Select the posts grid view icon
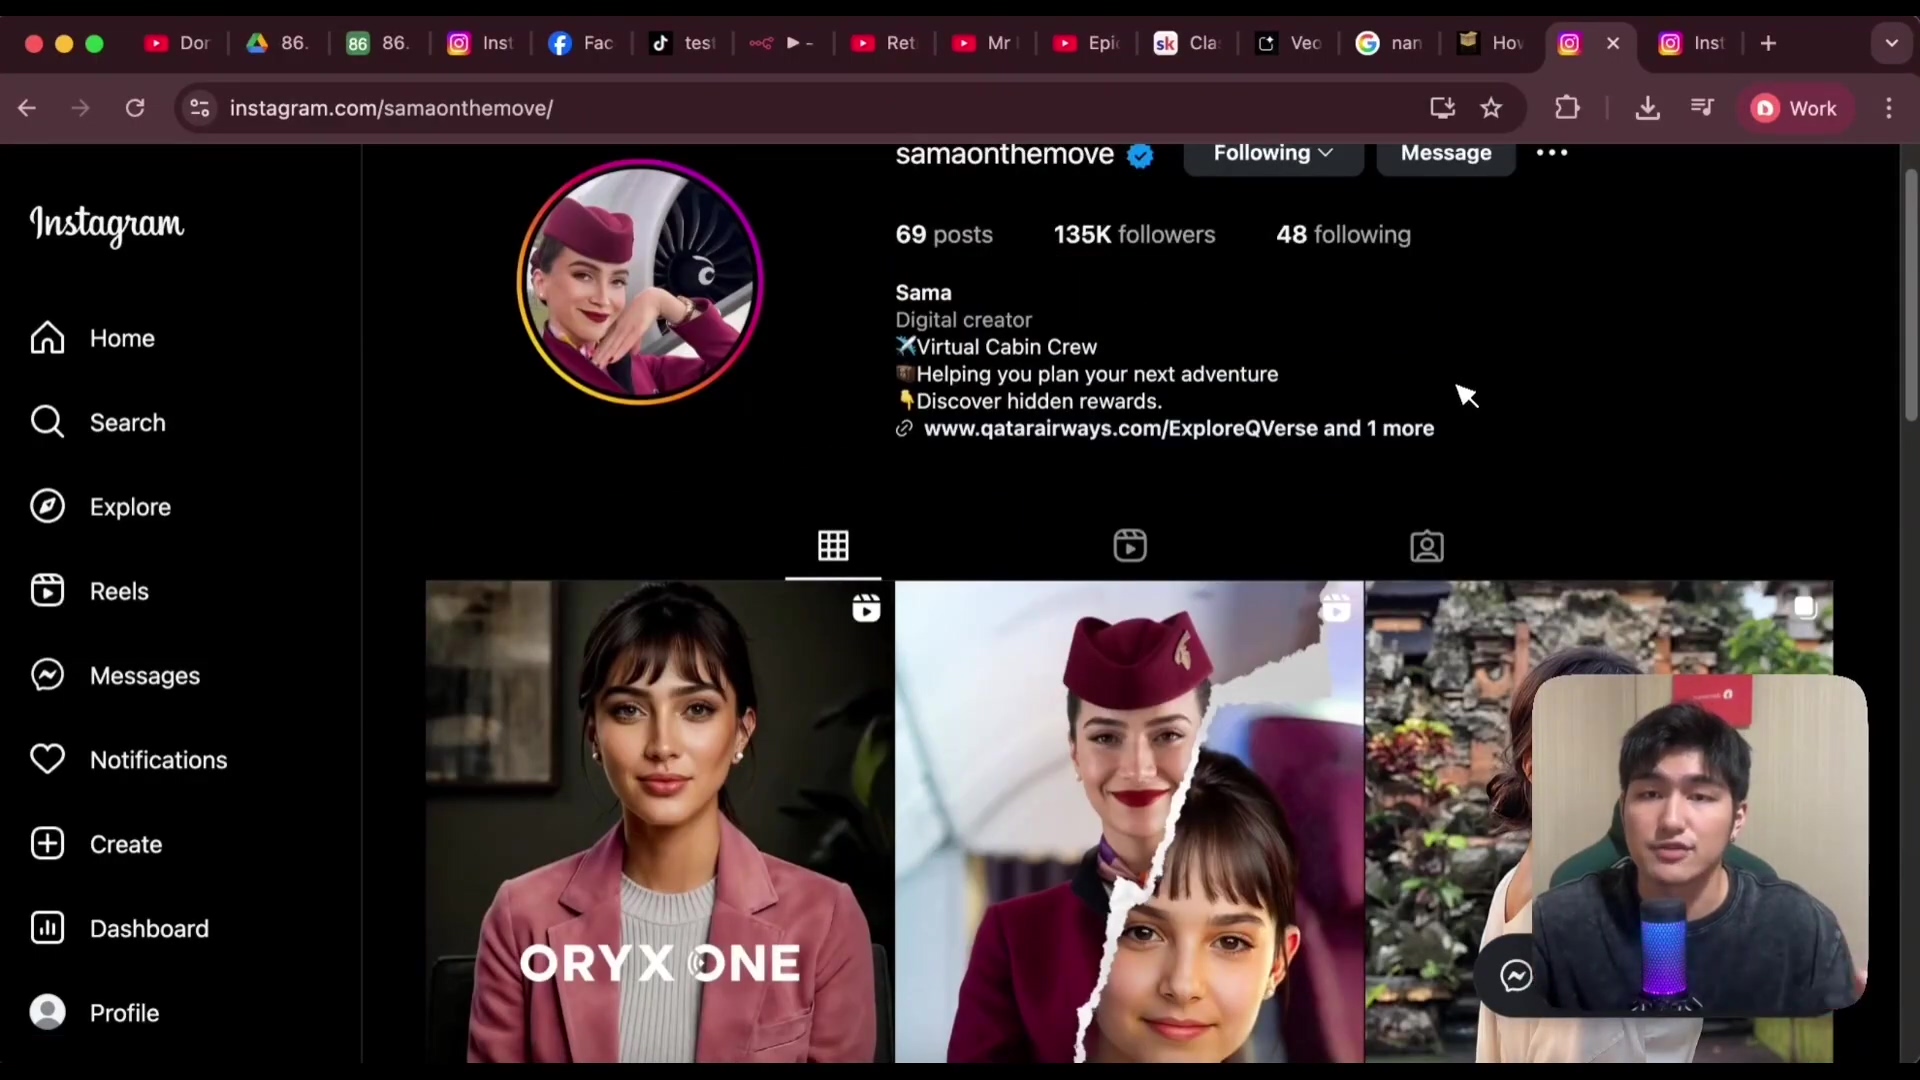1920x1080 pixels. coord(833,546)
